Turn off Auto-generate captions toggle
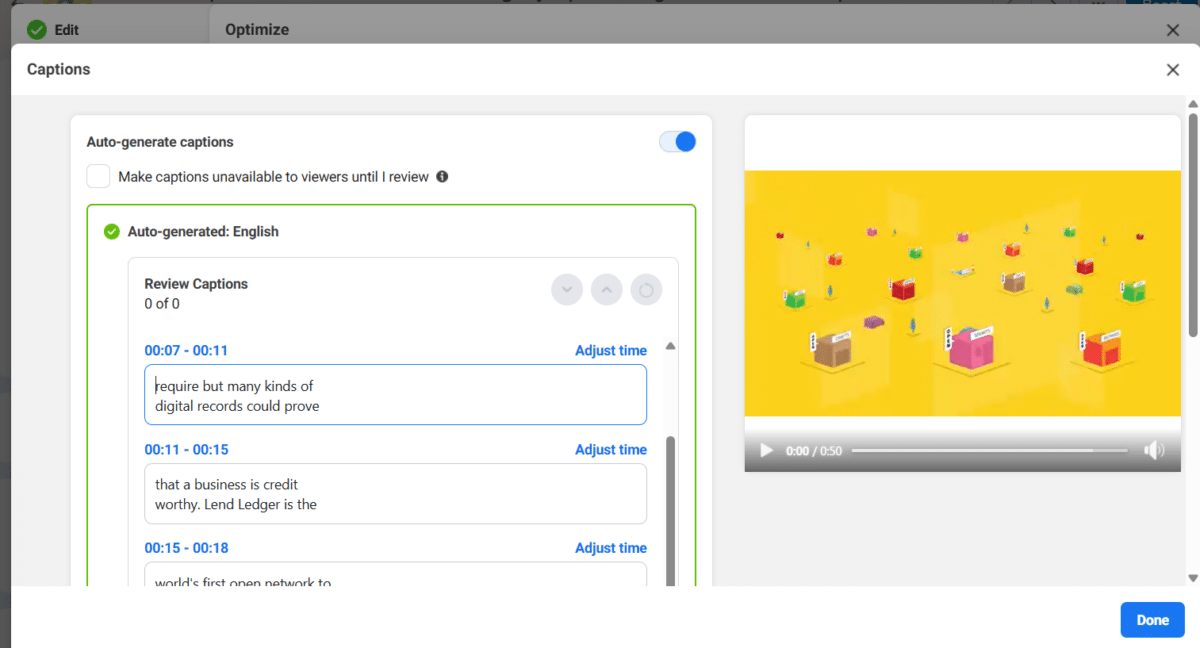The width and height of the screenshot is (1200, 648). click(677, 142)
